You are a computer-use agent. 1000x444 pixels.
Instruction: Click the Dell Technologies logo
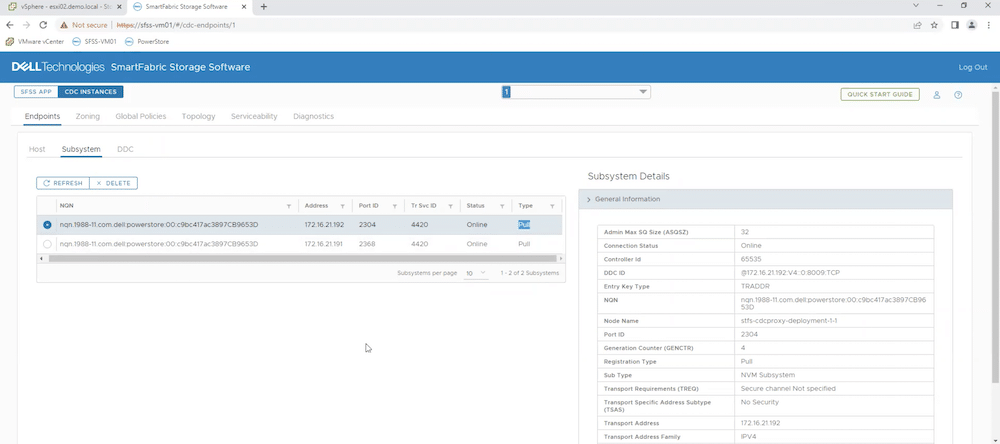click(x=58, y=67)
